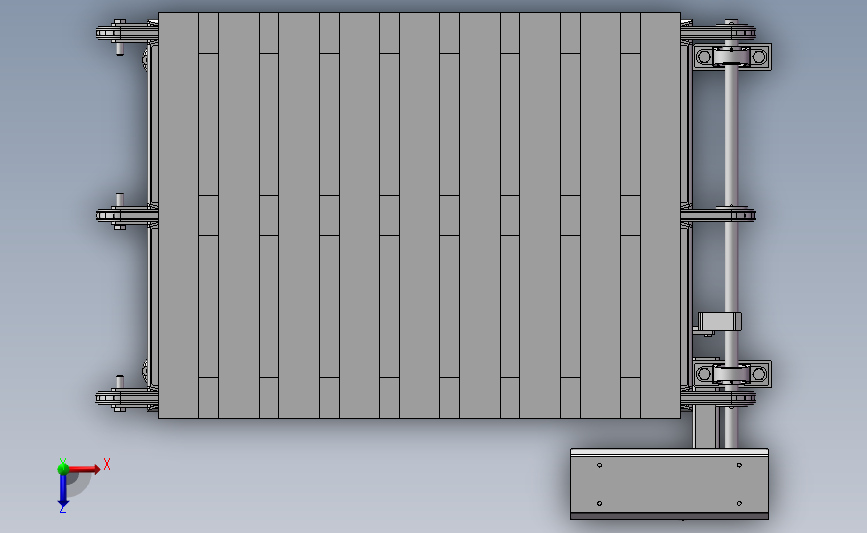Select the support column above the motor cover
867x533 pixels.
[x=704, y=427]
